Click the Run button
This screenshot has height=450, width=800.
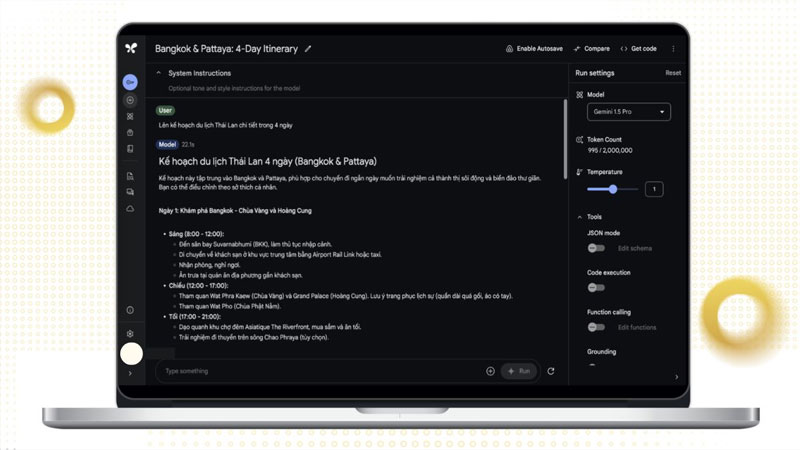(519, 371)
